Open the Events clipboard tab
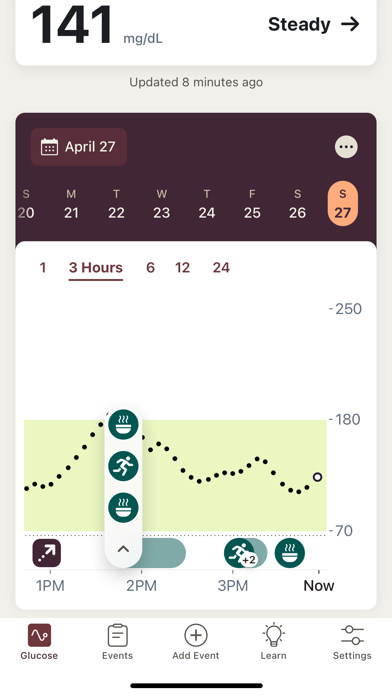The image size is (392, 696). pos(118,641)
